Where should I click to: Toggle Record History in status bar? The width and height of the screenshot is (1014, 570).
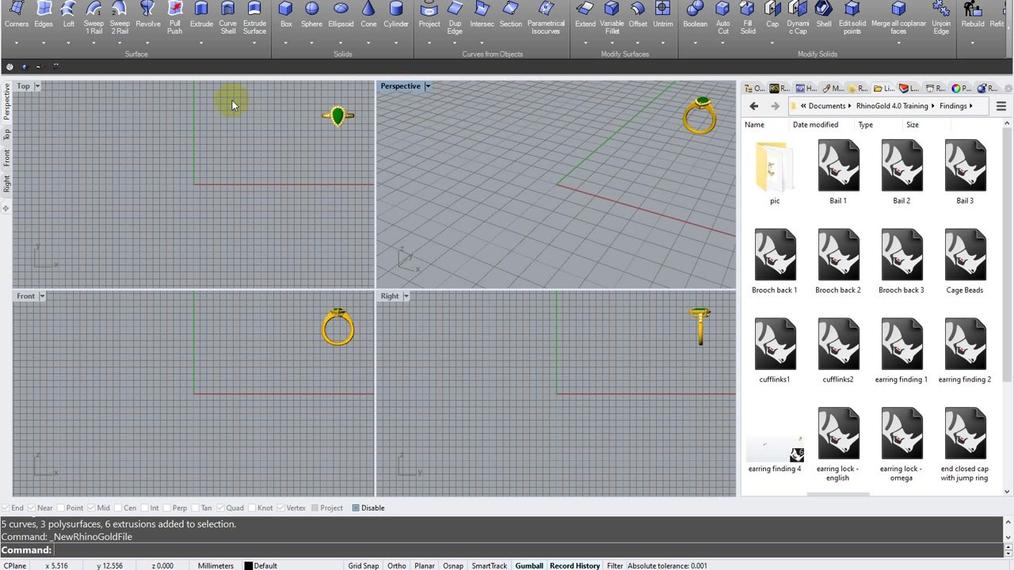tap(575, 565)
